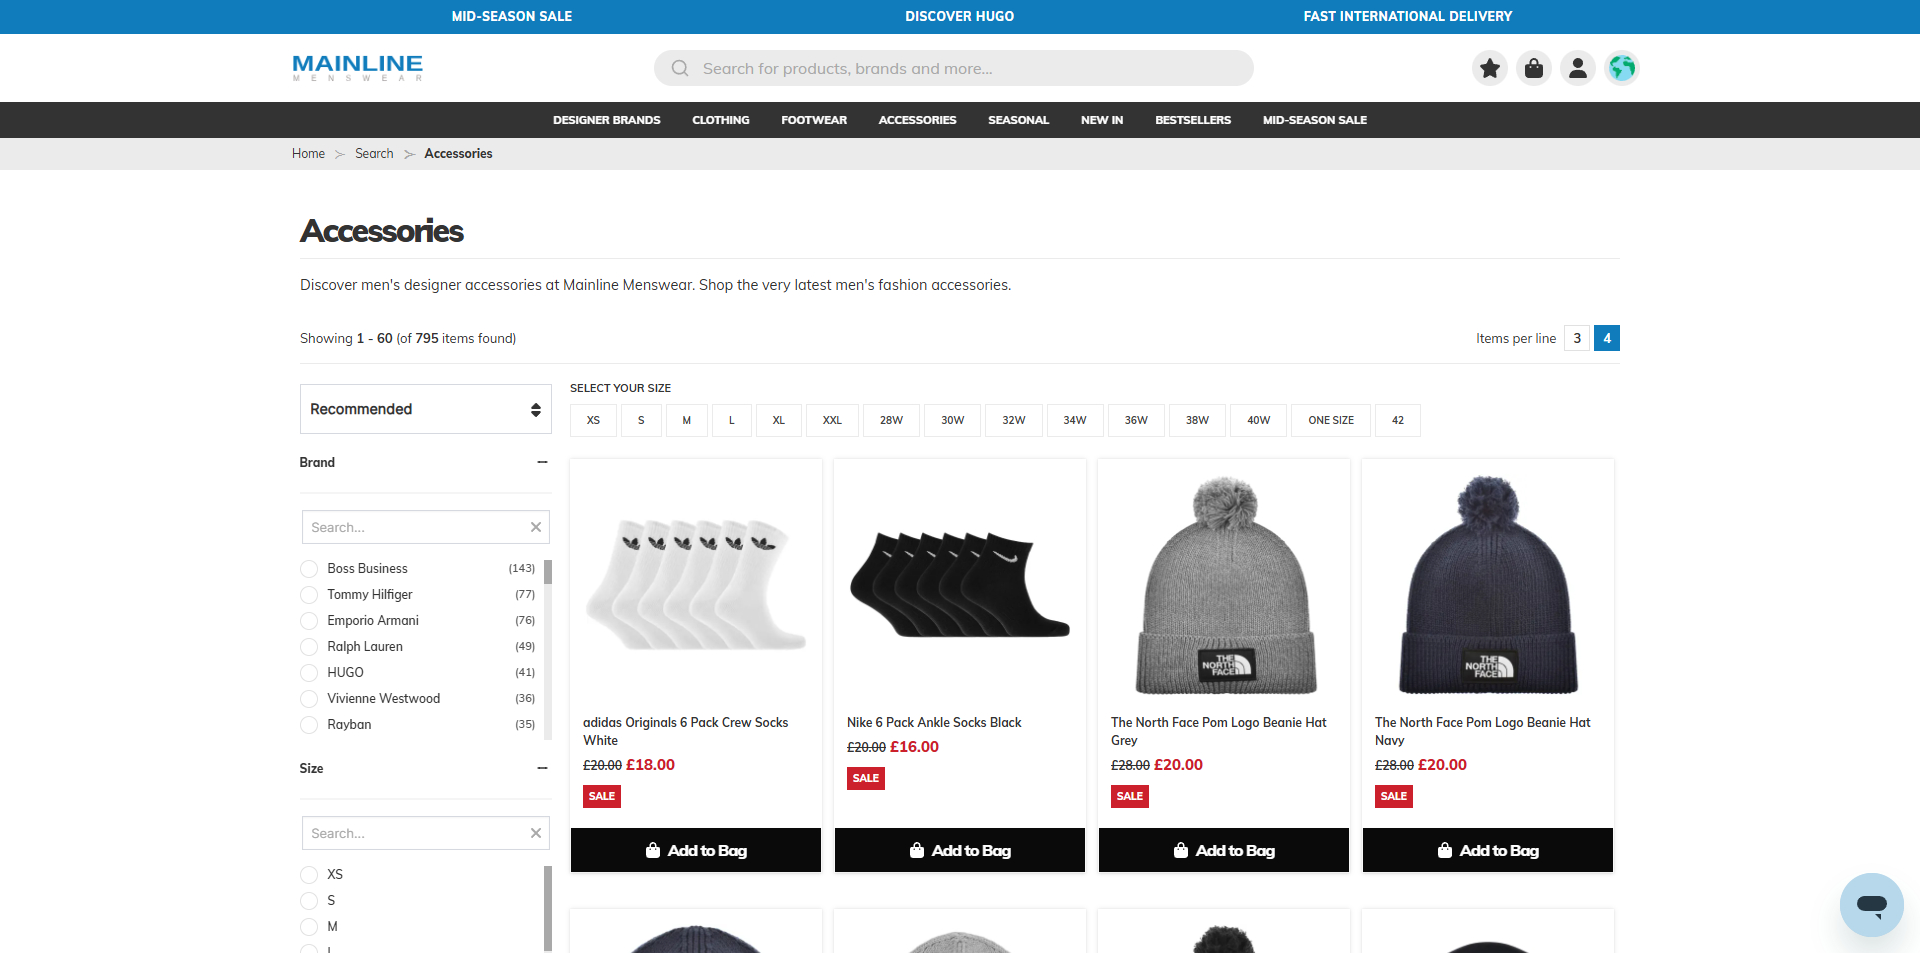This screenshot has height=953, width=1920.
Task: Check the Boss Business brand filter
Action: click(x=309, y=569)
